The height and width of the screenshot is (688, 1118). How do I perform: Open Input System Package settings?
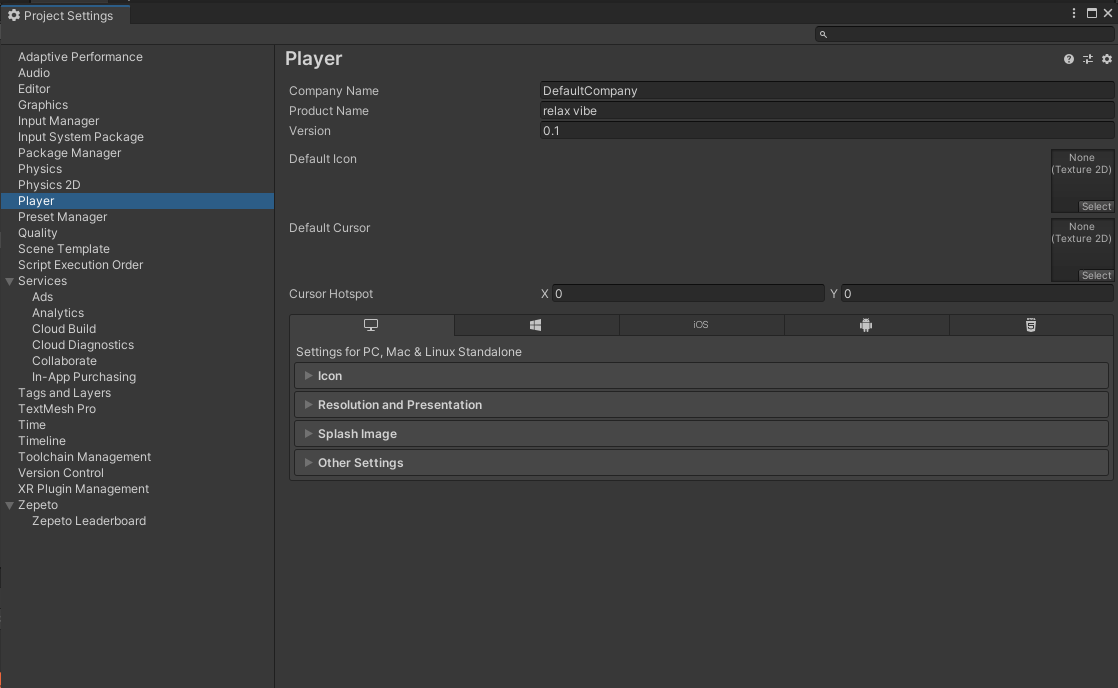tap(81, 137)
